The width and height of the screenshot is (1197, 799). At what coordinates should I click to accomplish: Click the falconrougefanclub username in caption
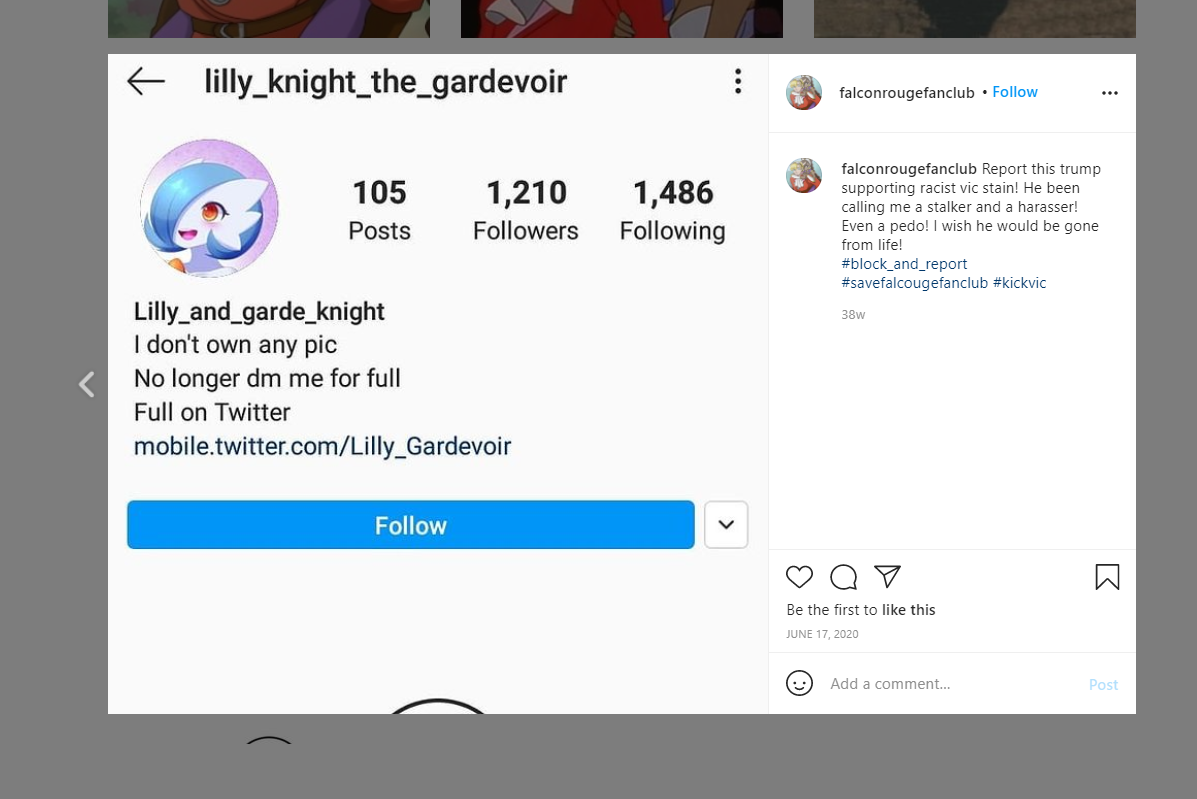pyautogui.click(x=908, y=169)
